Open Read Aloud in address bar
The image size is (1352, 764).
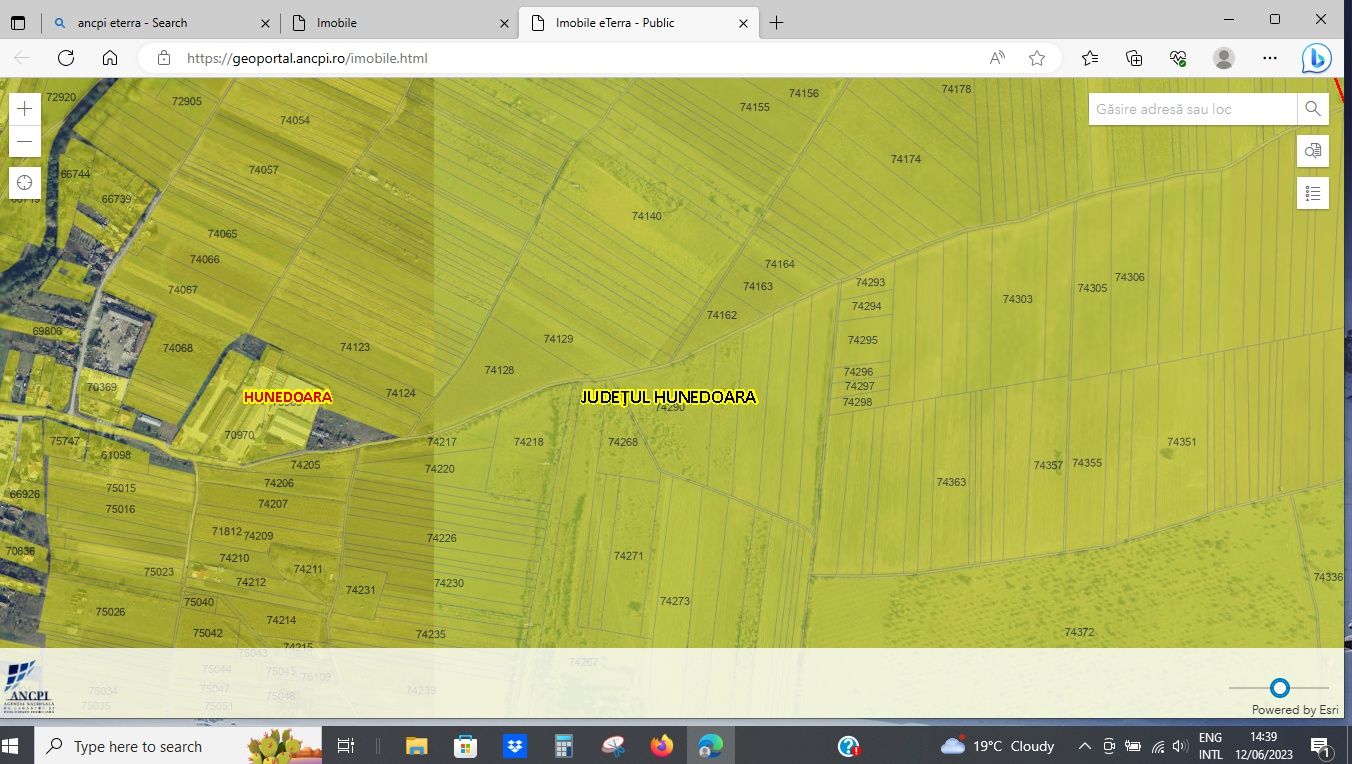997,58
